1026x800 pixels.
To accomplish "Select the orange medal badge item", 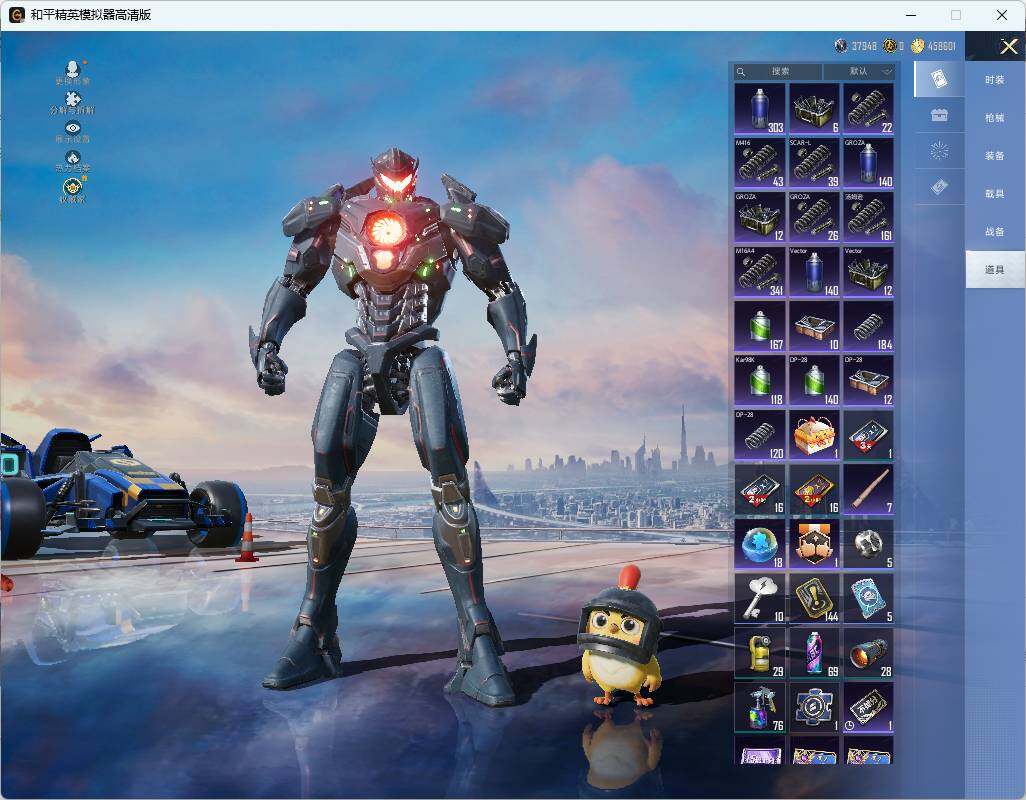I will [x=814, y=544].
